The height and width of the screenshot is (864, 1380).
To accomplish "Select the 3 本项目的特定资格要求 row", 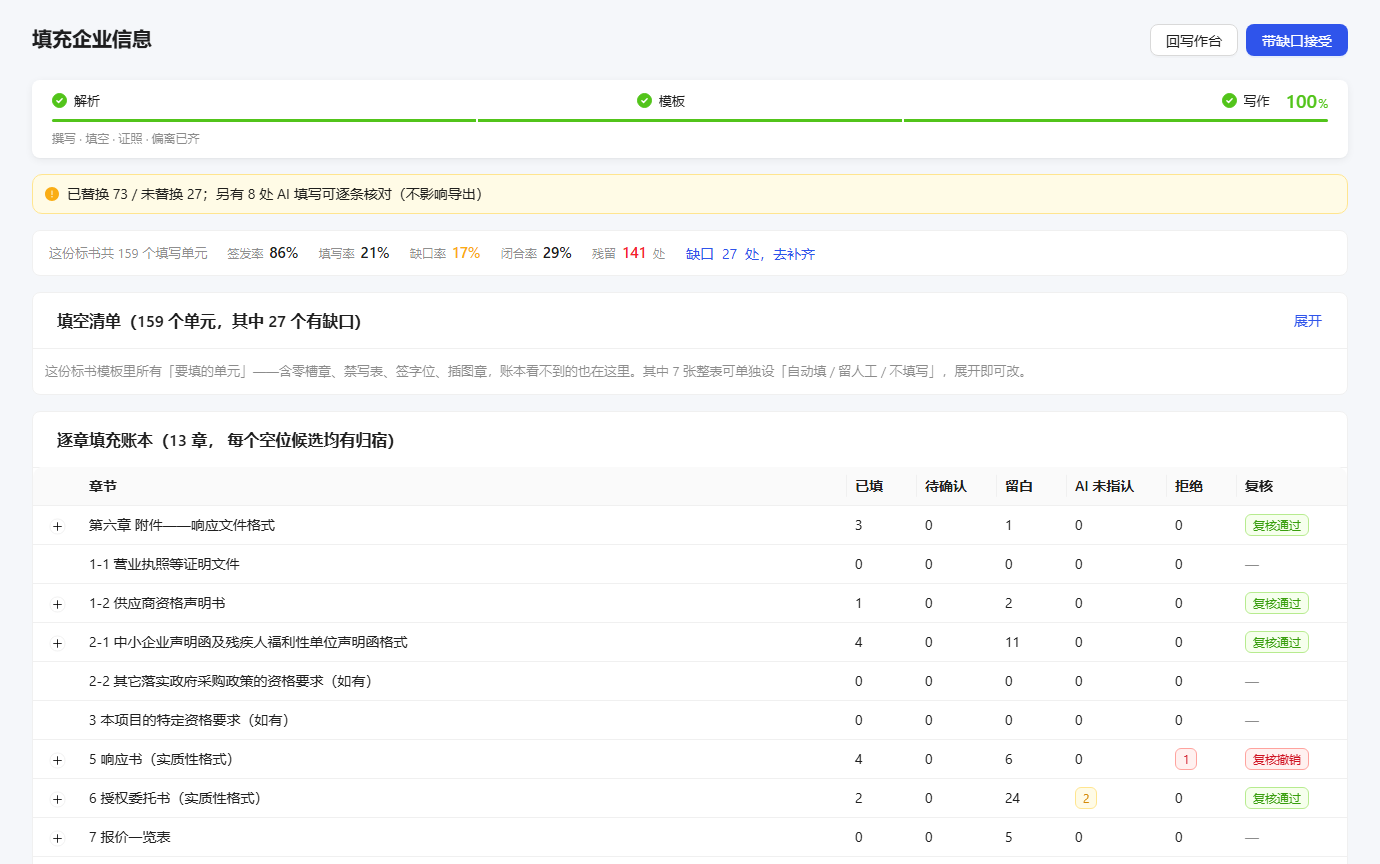I will 690,720.
